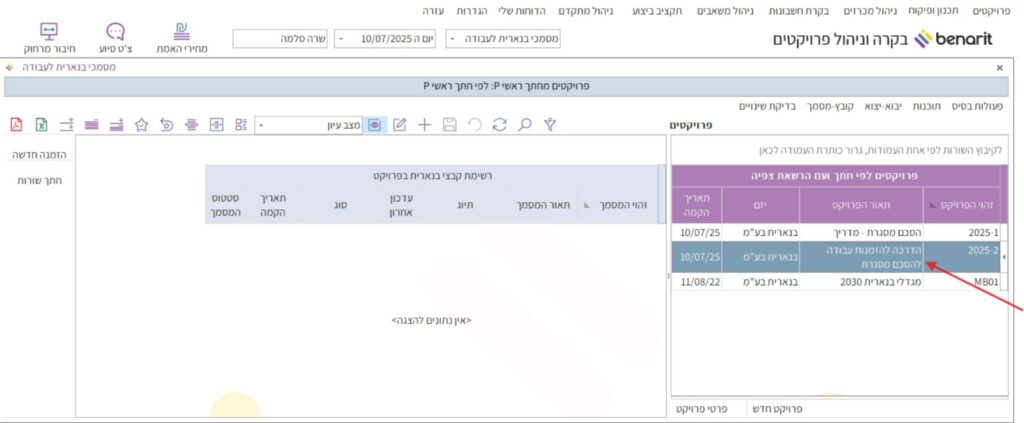
Task: Click the filter funnel icon
Action: [x=549, y=124]
